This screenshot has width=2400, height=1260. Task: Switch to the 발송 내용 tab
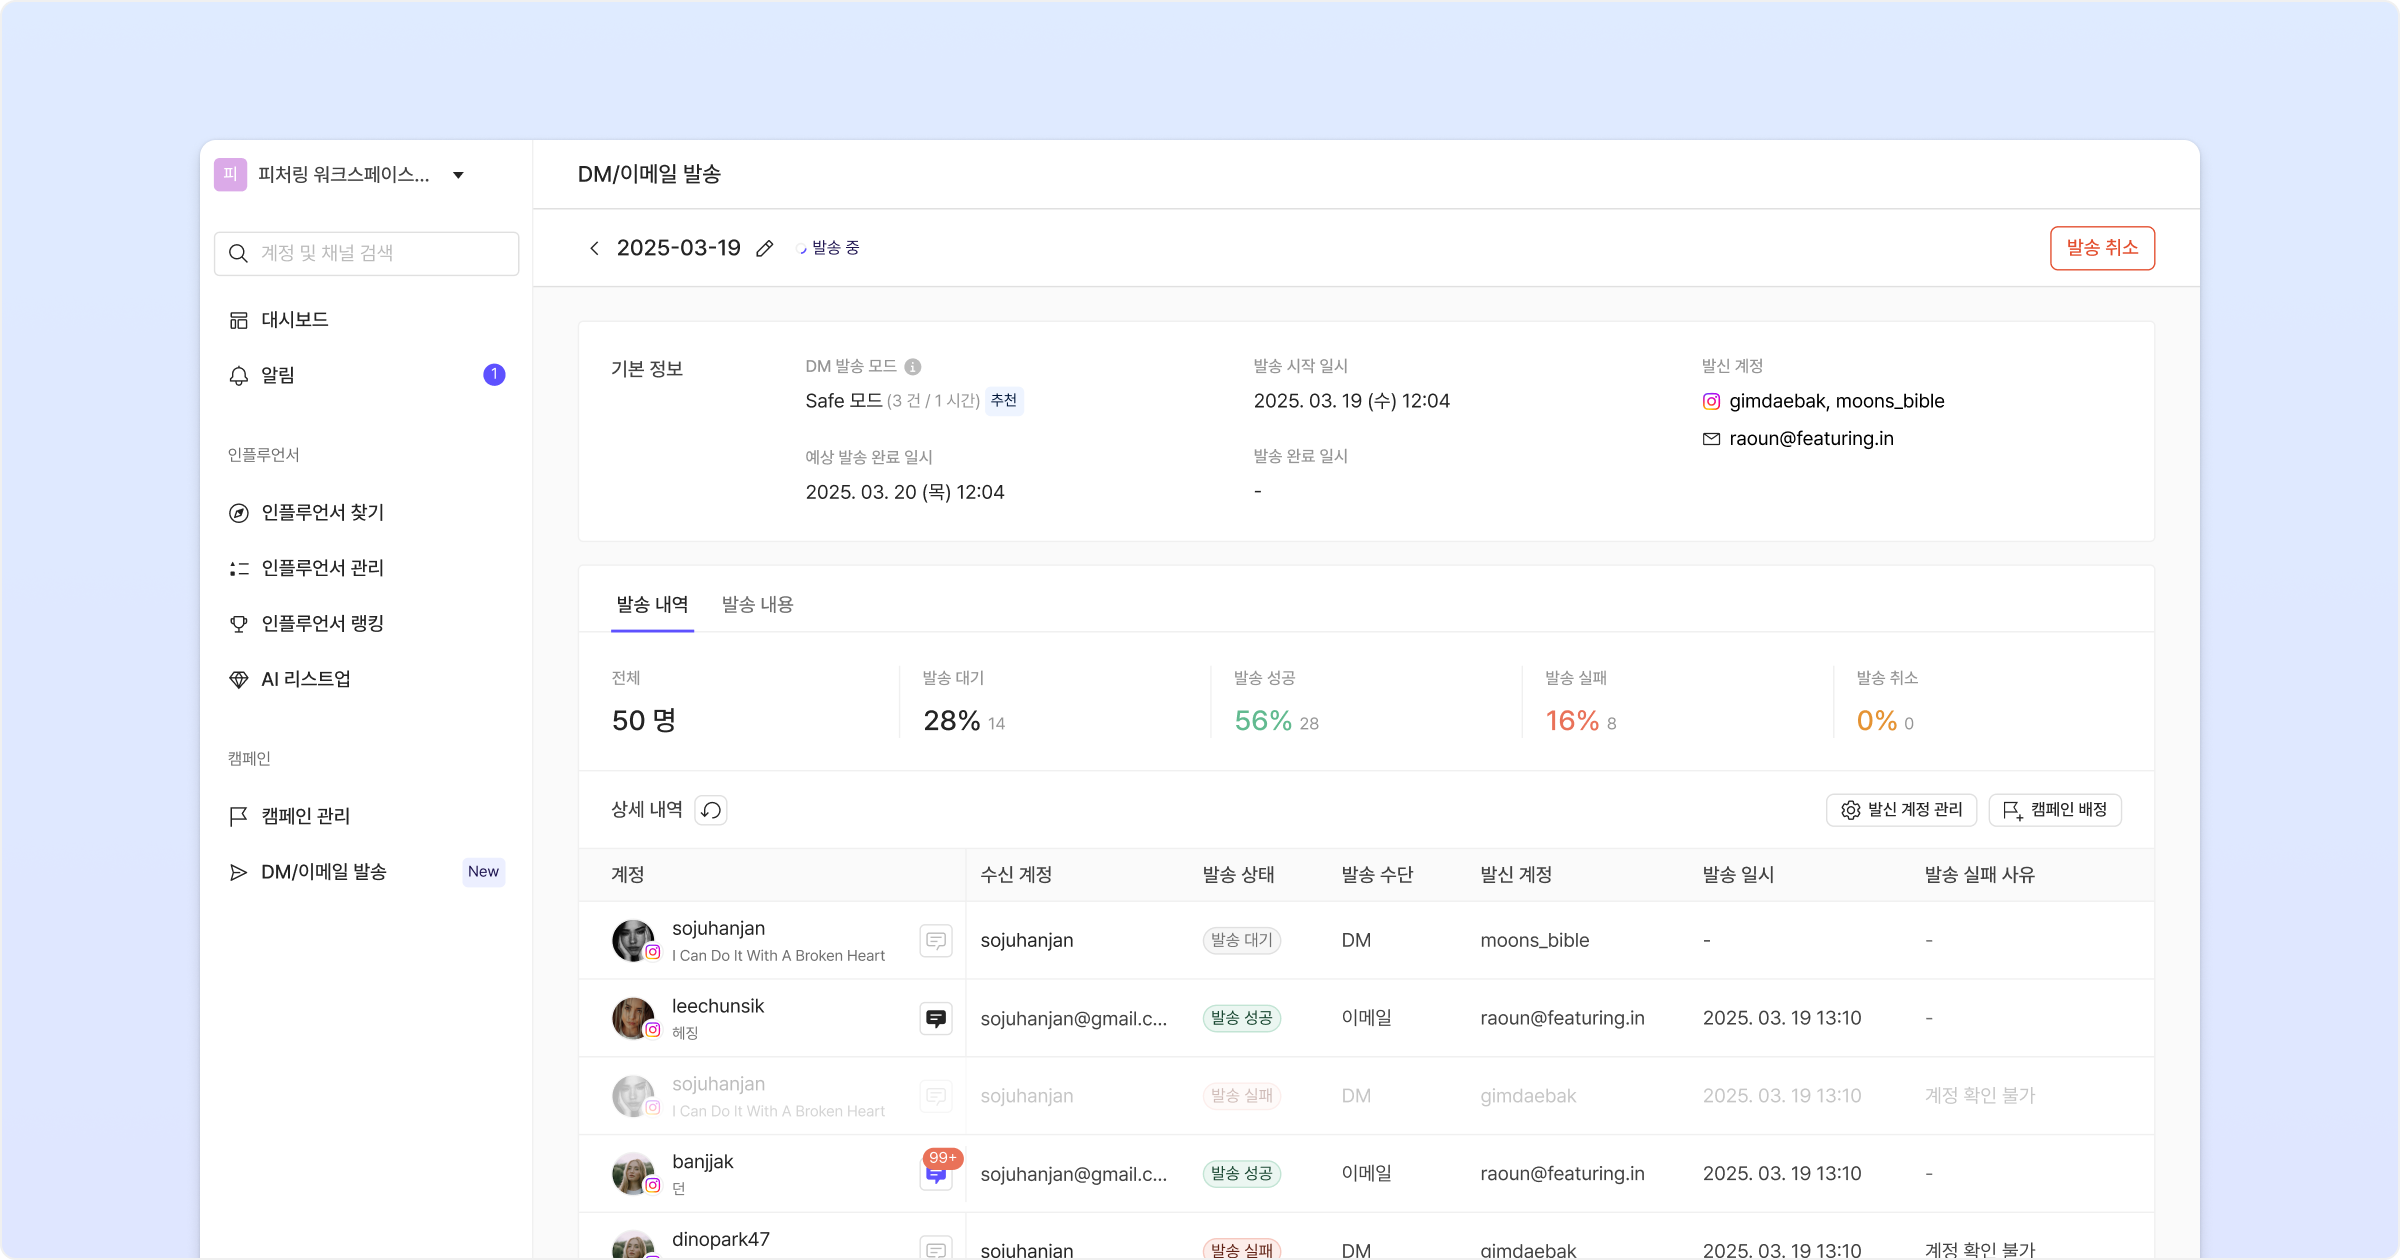pyautogui.click(x=757, y=604)
